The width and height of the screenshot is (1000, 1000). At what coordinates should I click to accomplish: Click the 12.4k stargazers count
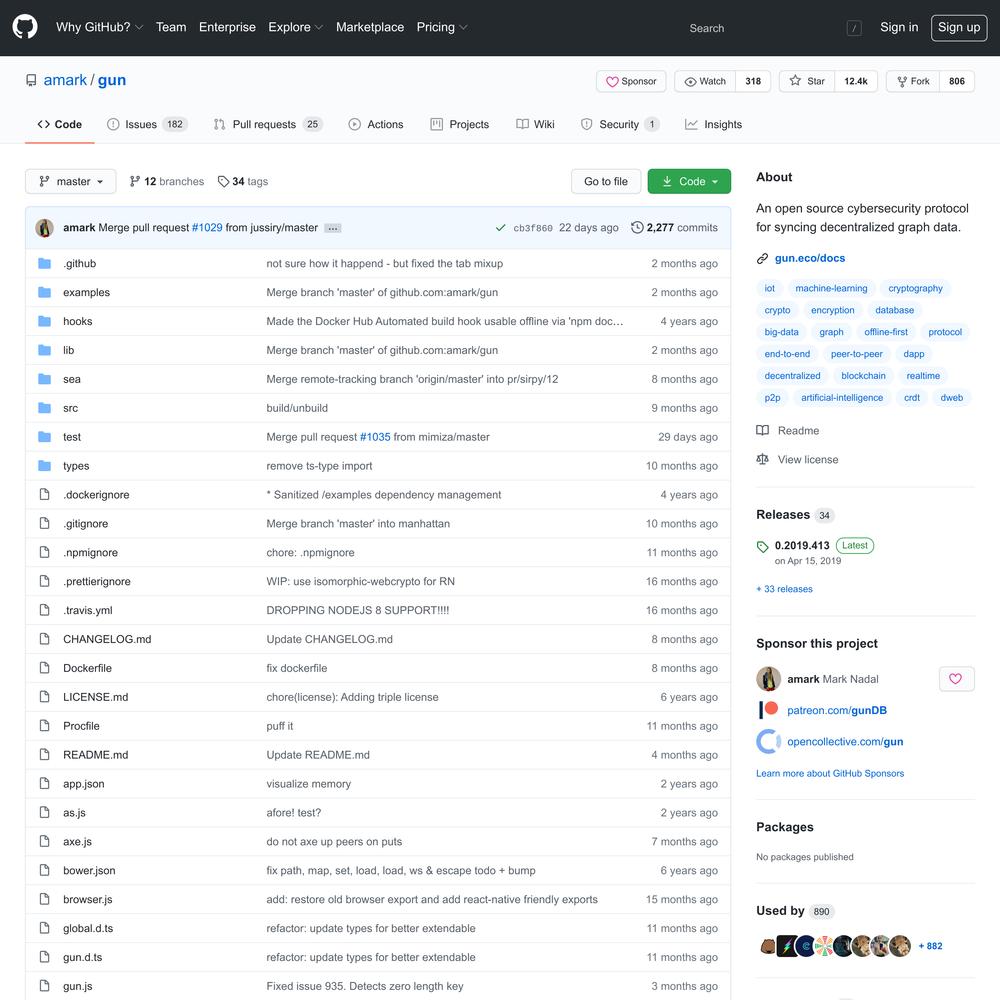click(856, 81)
